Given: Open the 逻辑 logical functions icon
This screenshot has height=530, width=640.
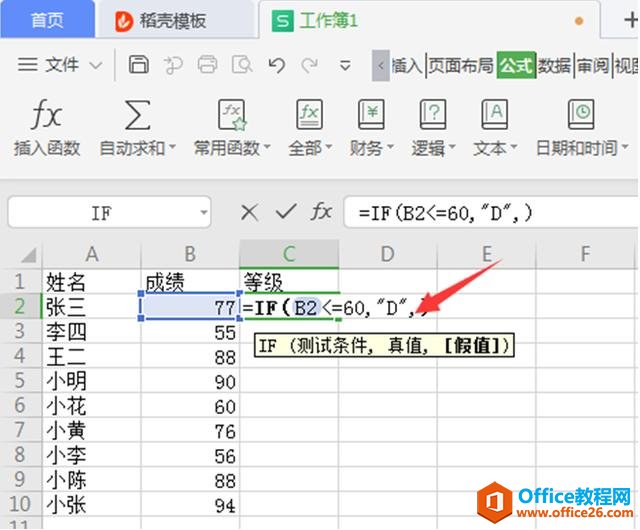Looking at the screenshot, I should pyautogui.click(x=433, y=115).
